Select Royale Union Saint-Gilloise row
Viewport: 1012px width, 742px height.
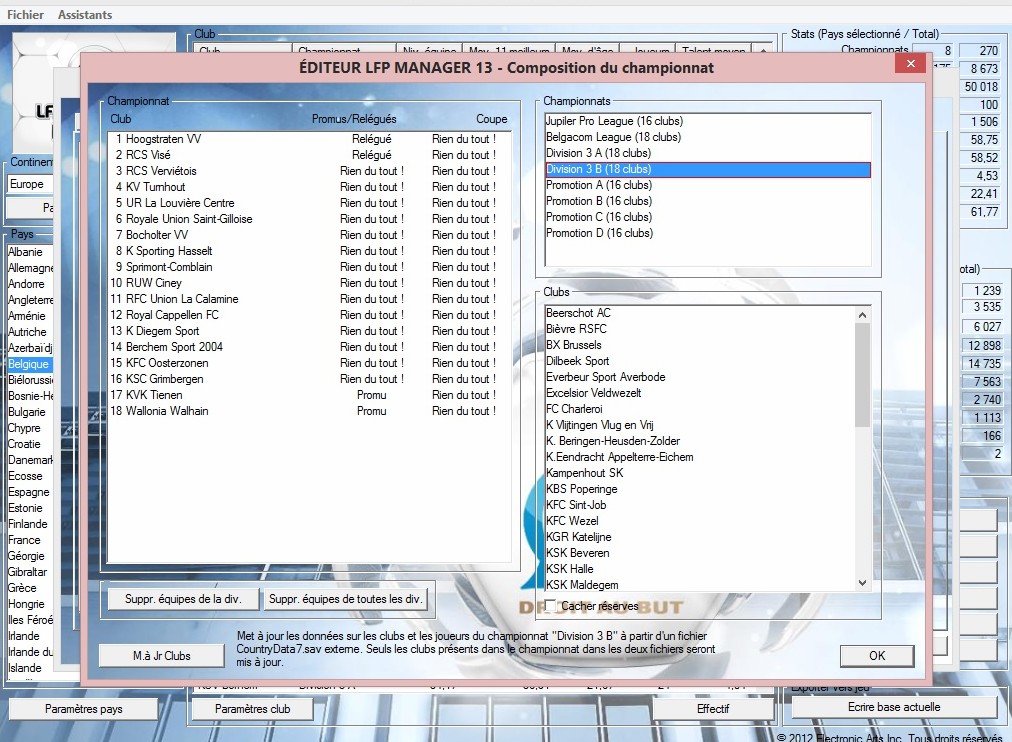pos(309,219)
